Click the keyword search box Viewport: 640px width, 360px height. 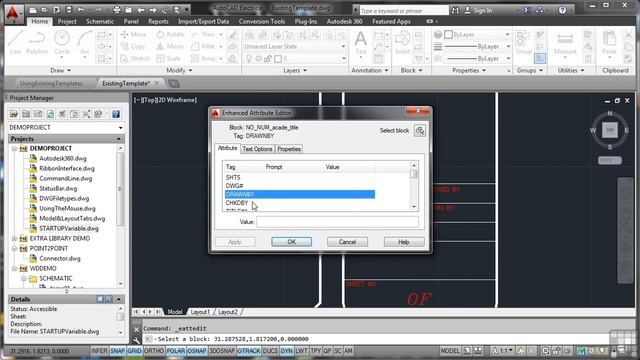[403, 11]
